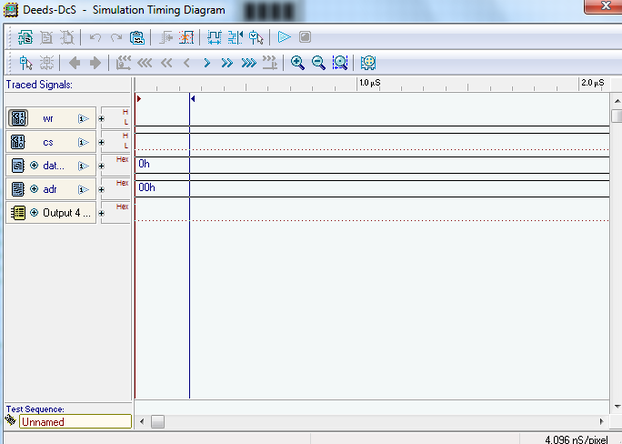Toggle the cs signal value button
The image size is (622, 444).
click(84, 142)
